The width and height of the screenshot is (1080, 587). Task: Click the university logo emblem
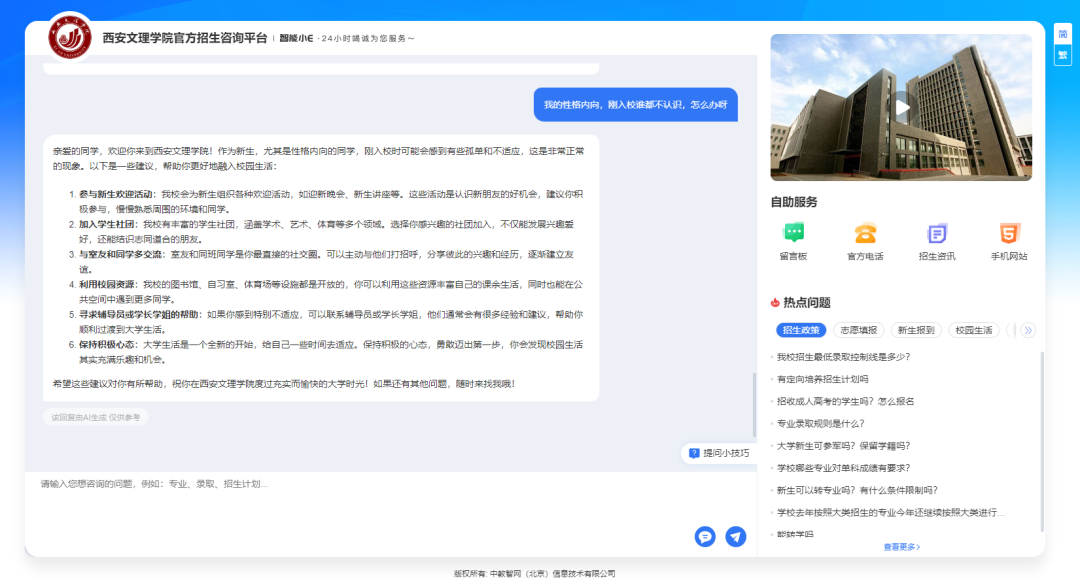tap(70, 37)
